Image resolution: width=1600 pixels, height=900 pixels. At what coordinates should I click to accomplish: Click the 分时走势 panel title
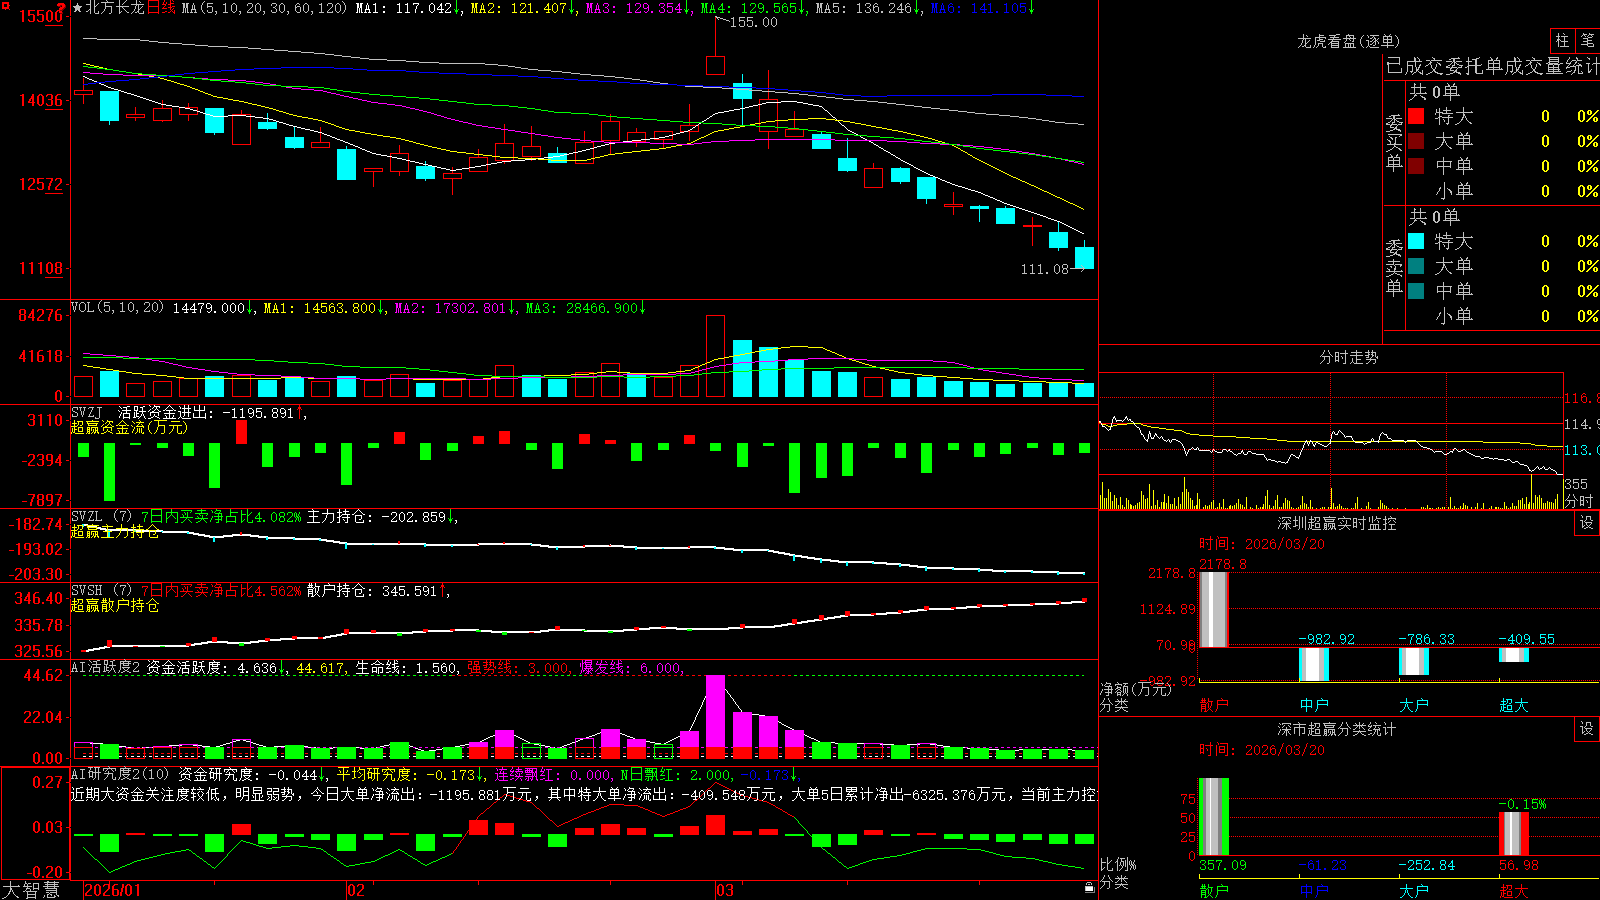(x=1349, y=357)
